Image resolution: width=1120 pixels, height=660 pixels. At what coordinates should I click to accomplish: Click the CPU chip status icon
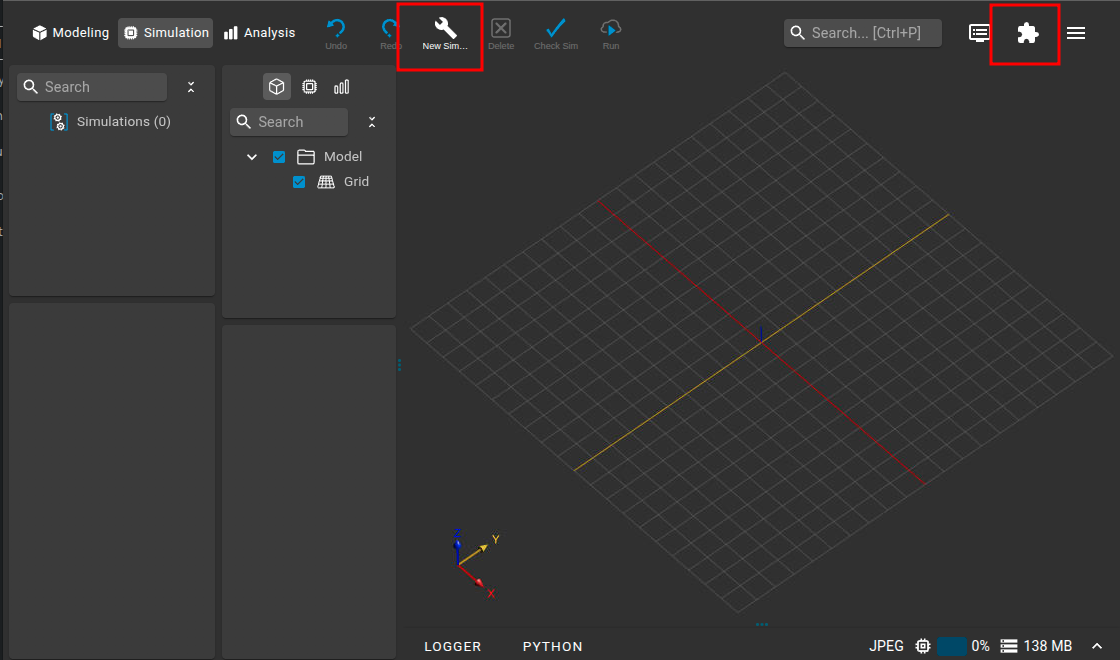(923, 646)
